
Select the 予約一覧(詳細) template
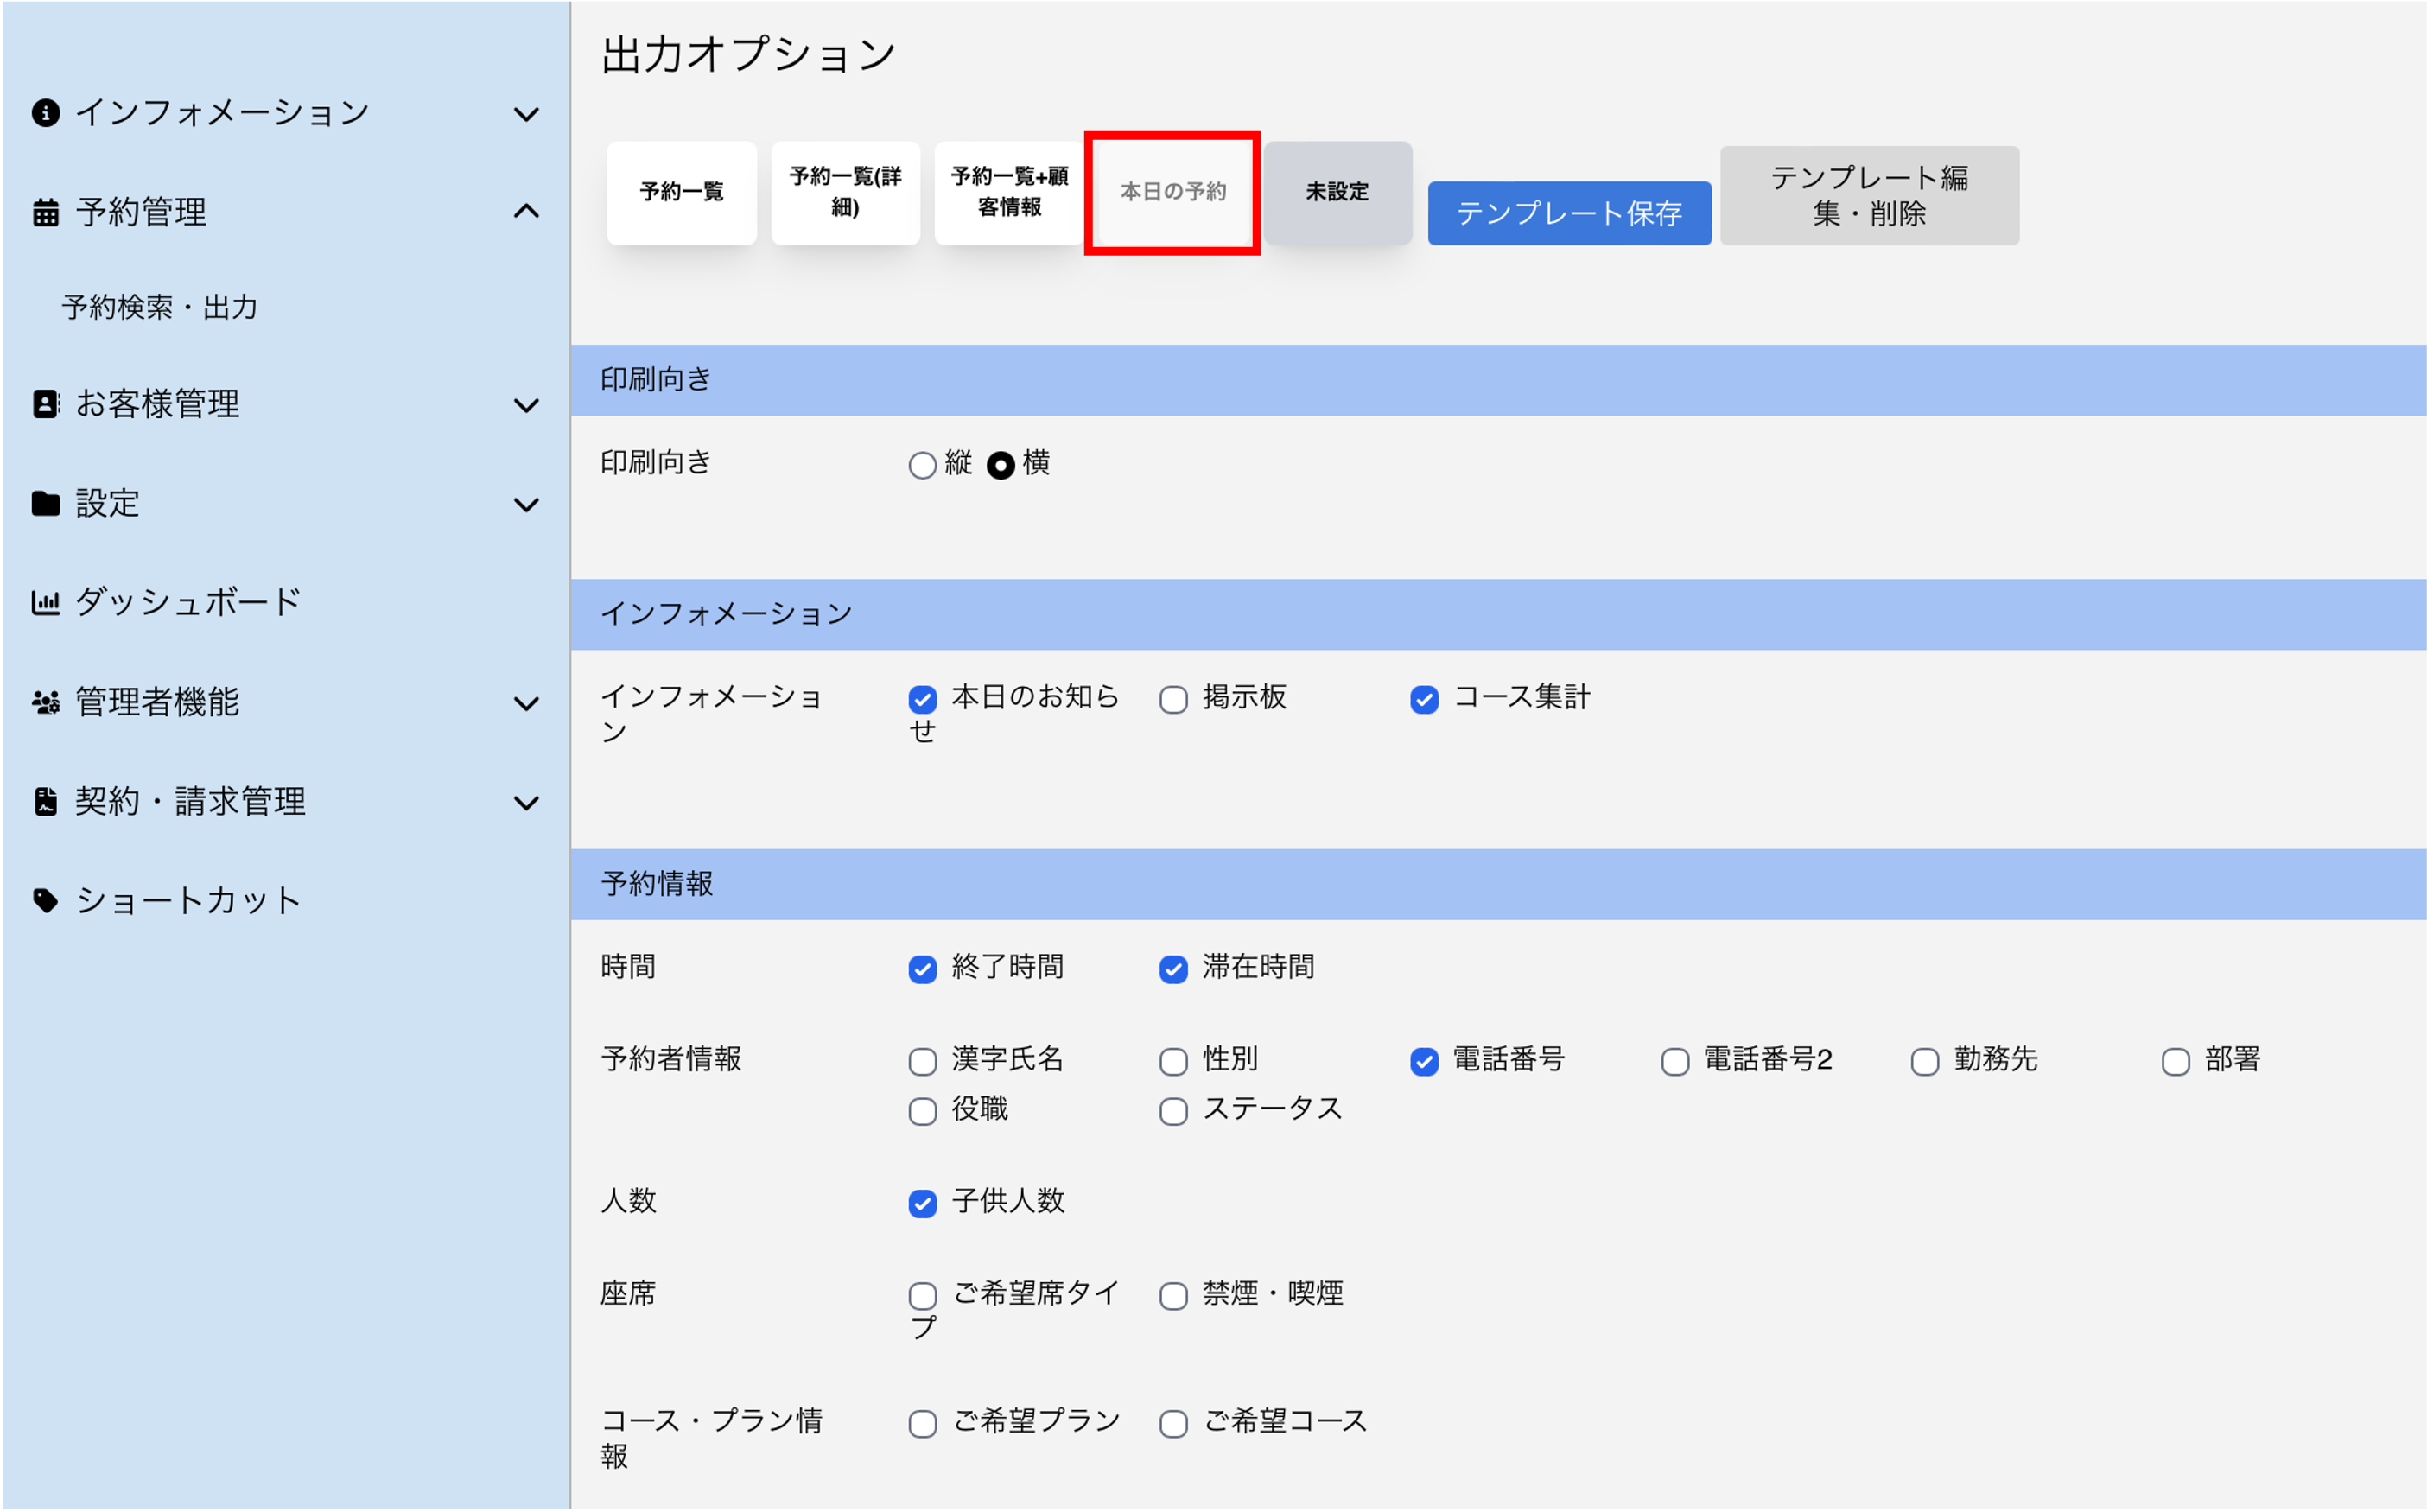[845, 192]
